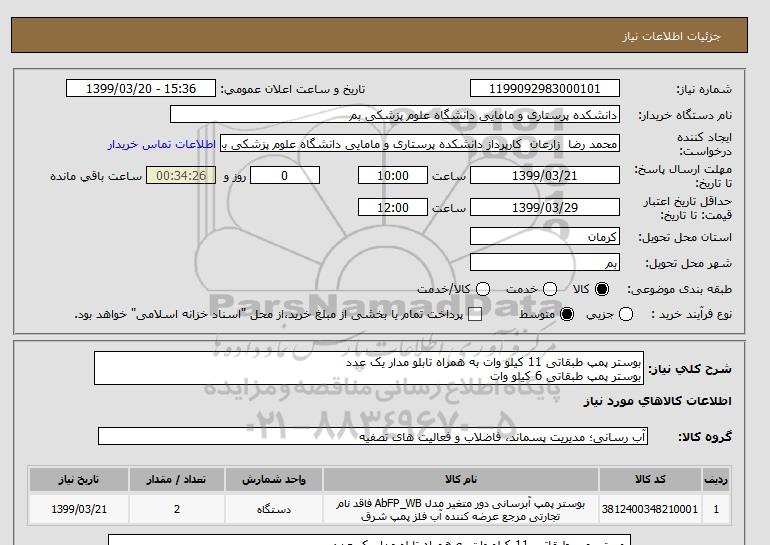Viewport: 770px width, 545px height.
Task: Click product code 3812400348210001 cell
Action: tap(650, 509)
